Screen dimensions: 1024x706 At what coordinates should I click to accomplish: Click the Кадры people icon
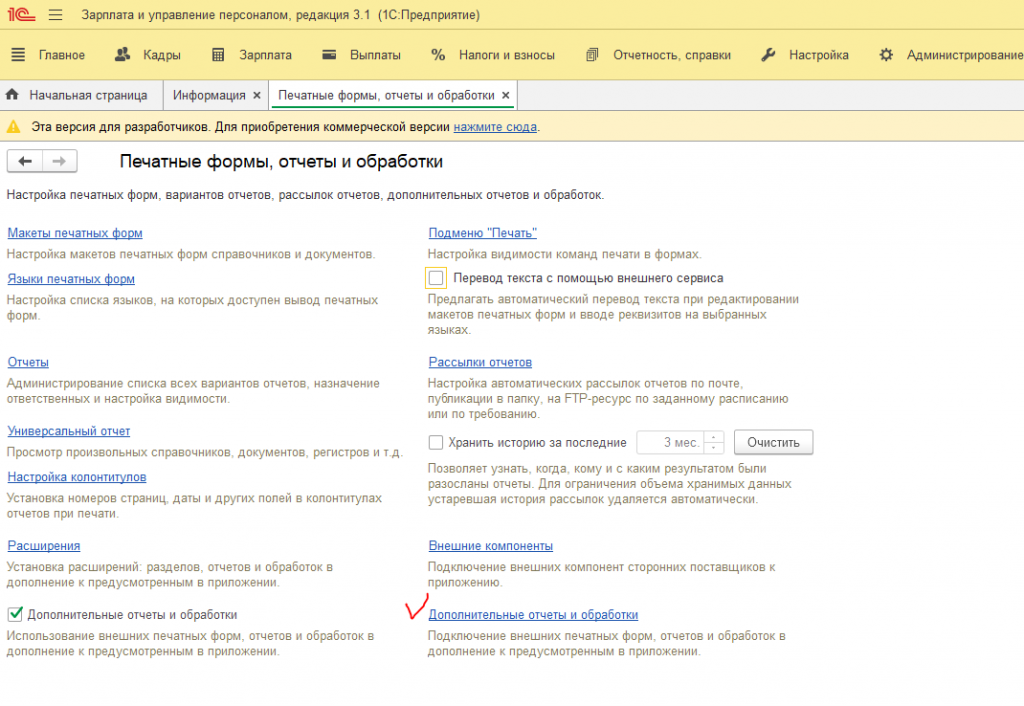click(x=122, y=55)
